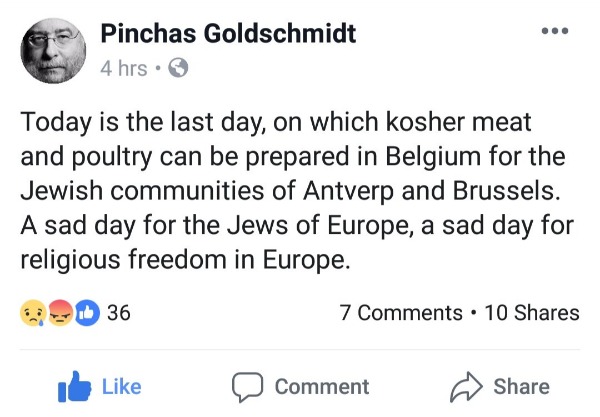Open the list of 36 reactions

coord(119,313)
